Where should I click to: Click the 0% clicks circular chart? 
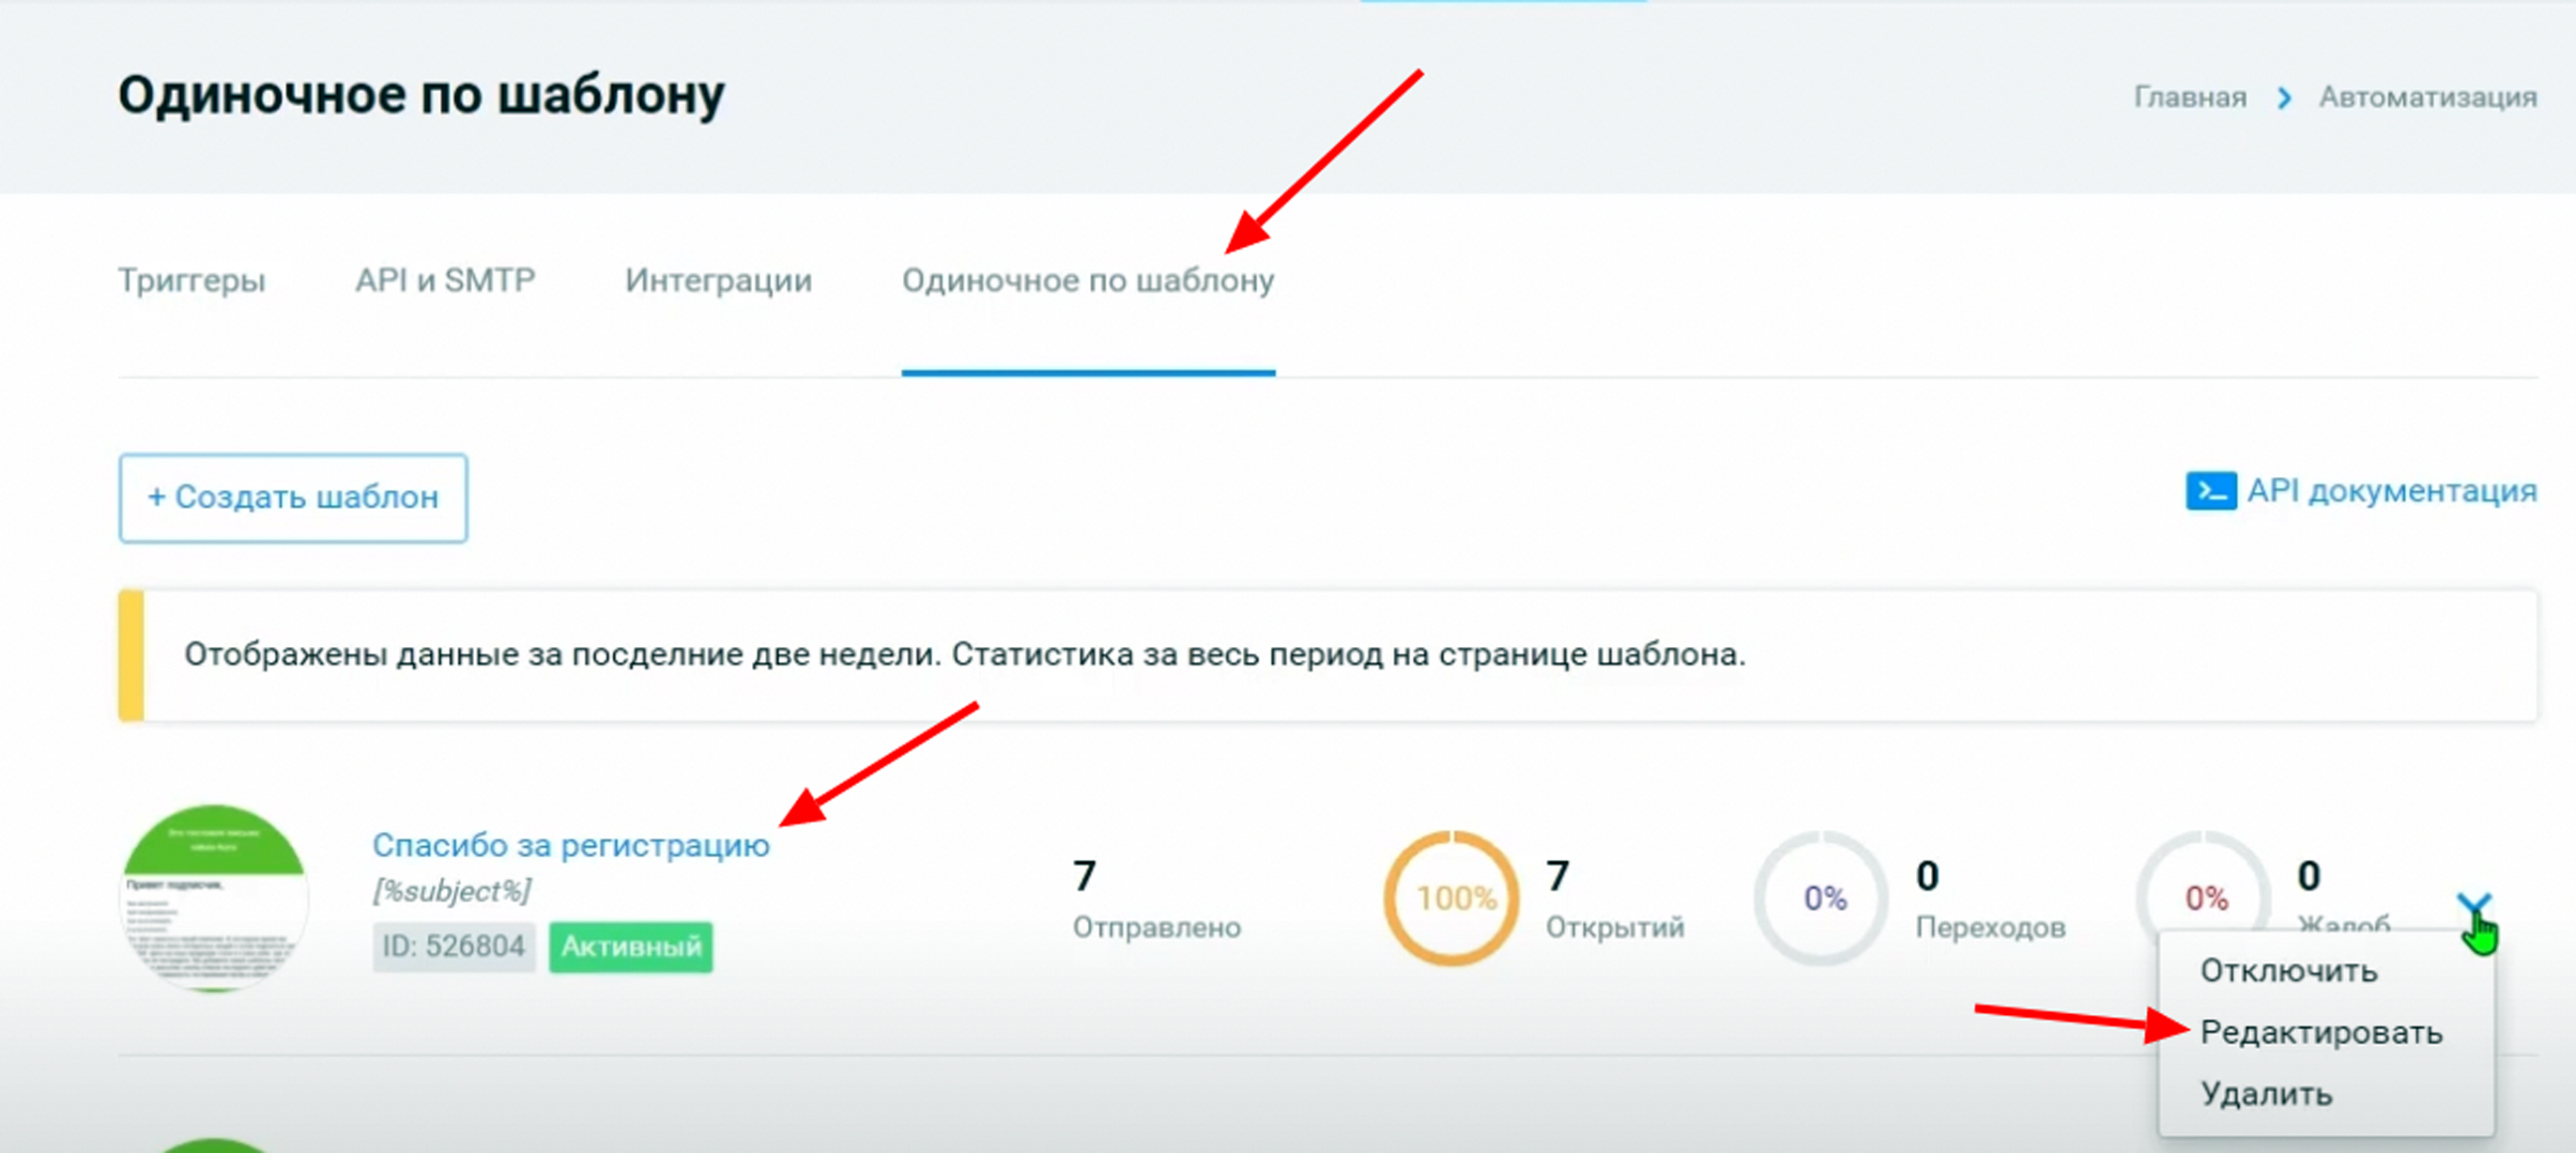[1822, 898]
